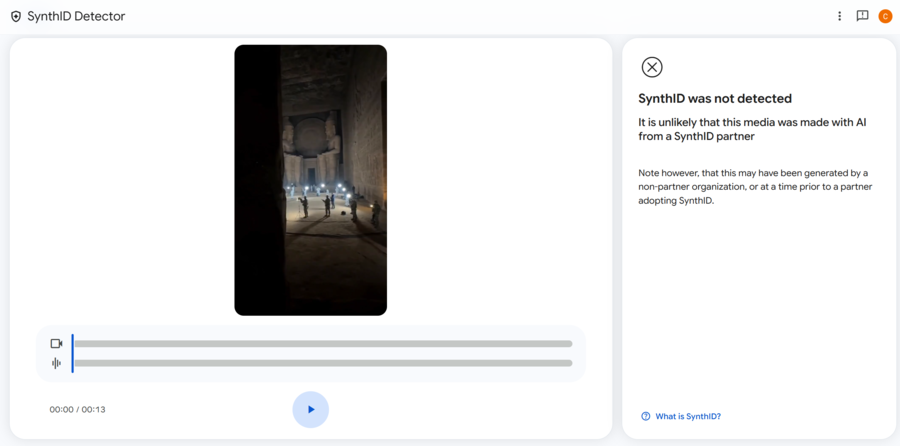Open the 'What is SynthID?' link
The image size is (900, 446).
(x=688, y=416)
